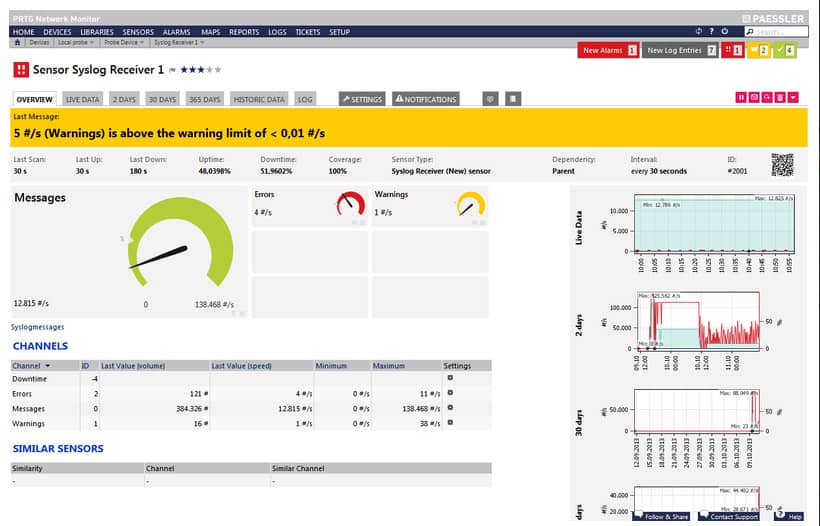Click the yellow warning sensors counter
The width and height of the screenshot is (820, 526).
(x=758, y=50)
